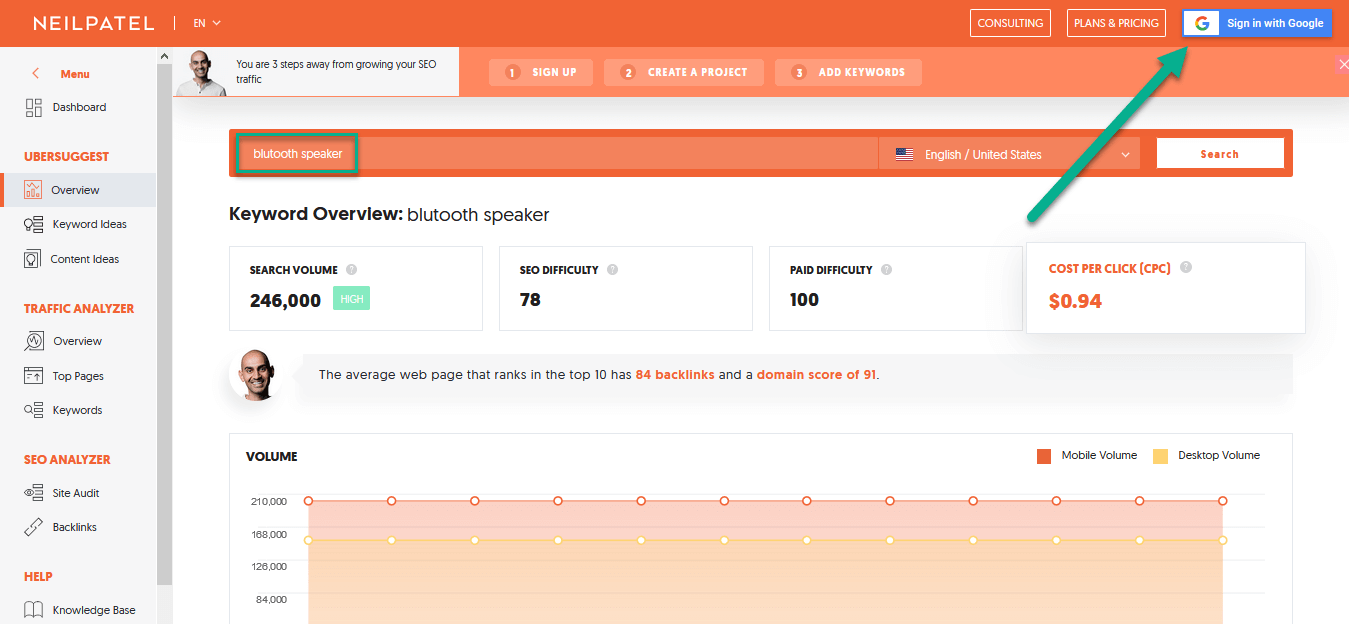The width and height of the screenshot is (1349, 624).
Task: Click the Content Ideas icon
Action: (32, 259)
